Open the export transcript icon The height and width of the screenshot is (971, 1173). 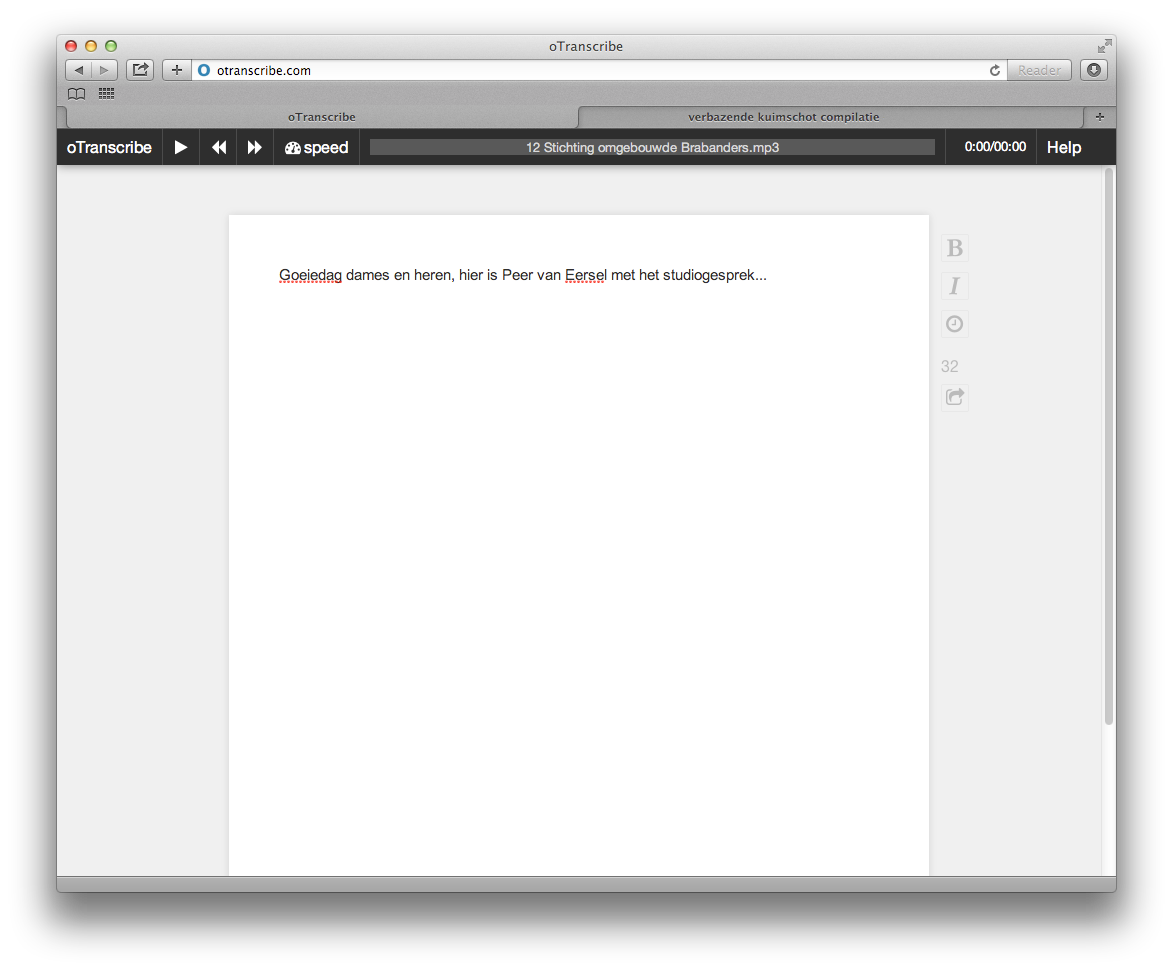click(x=955, y=398)
